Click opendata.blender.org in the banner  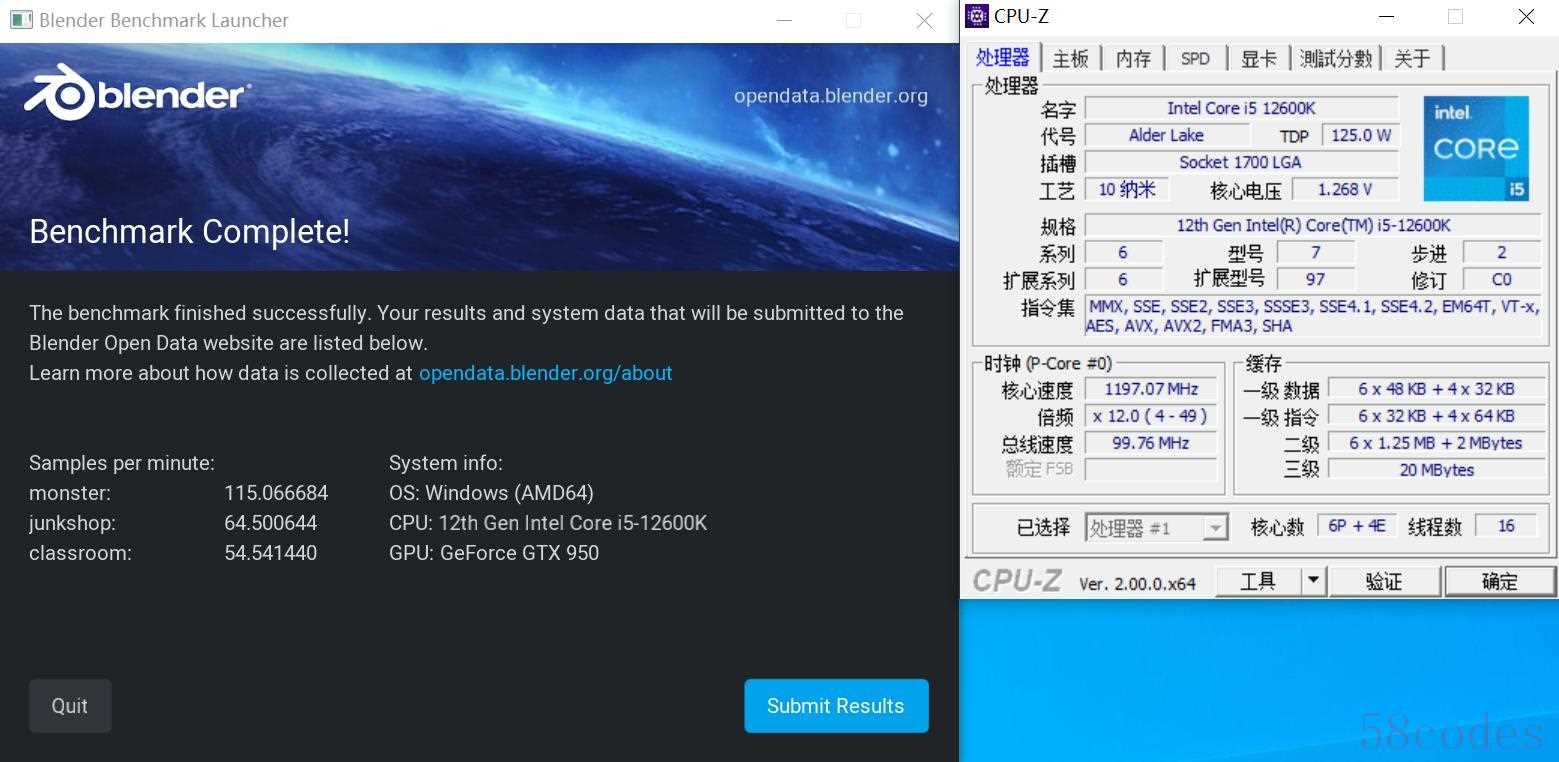pos(831,96)
